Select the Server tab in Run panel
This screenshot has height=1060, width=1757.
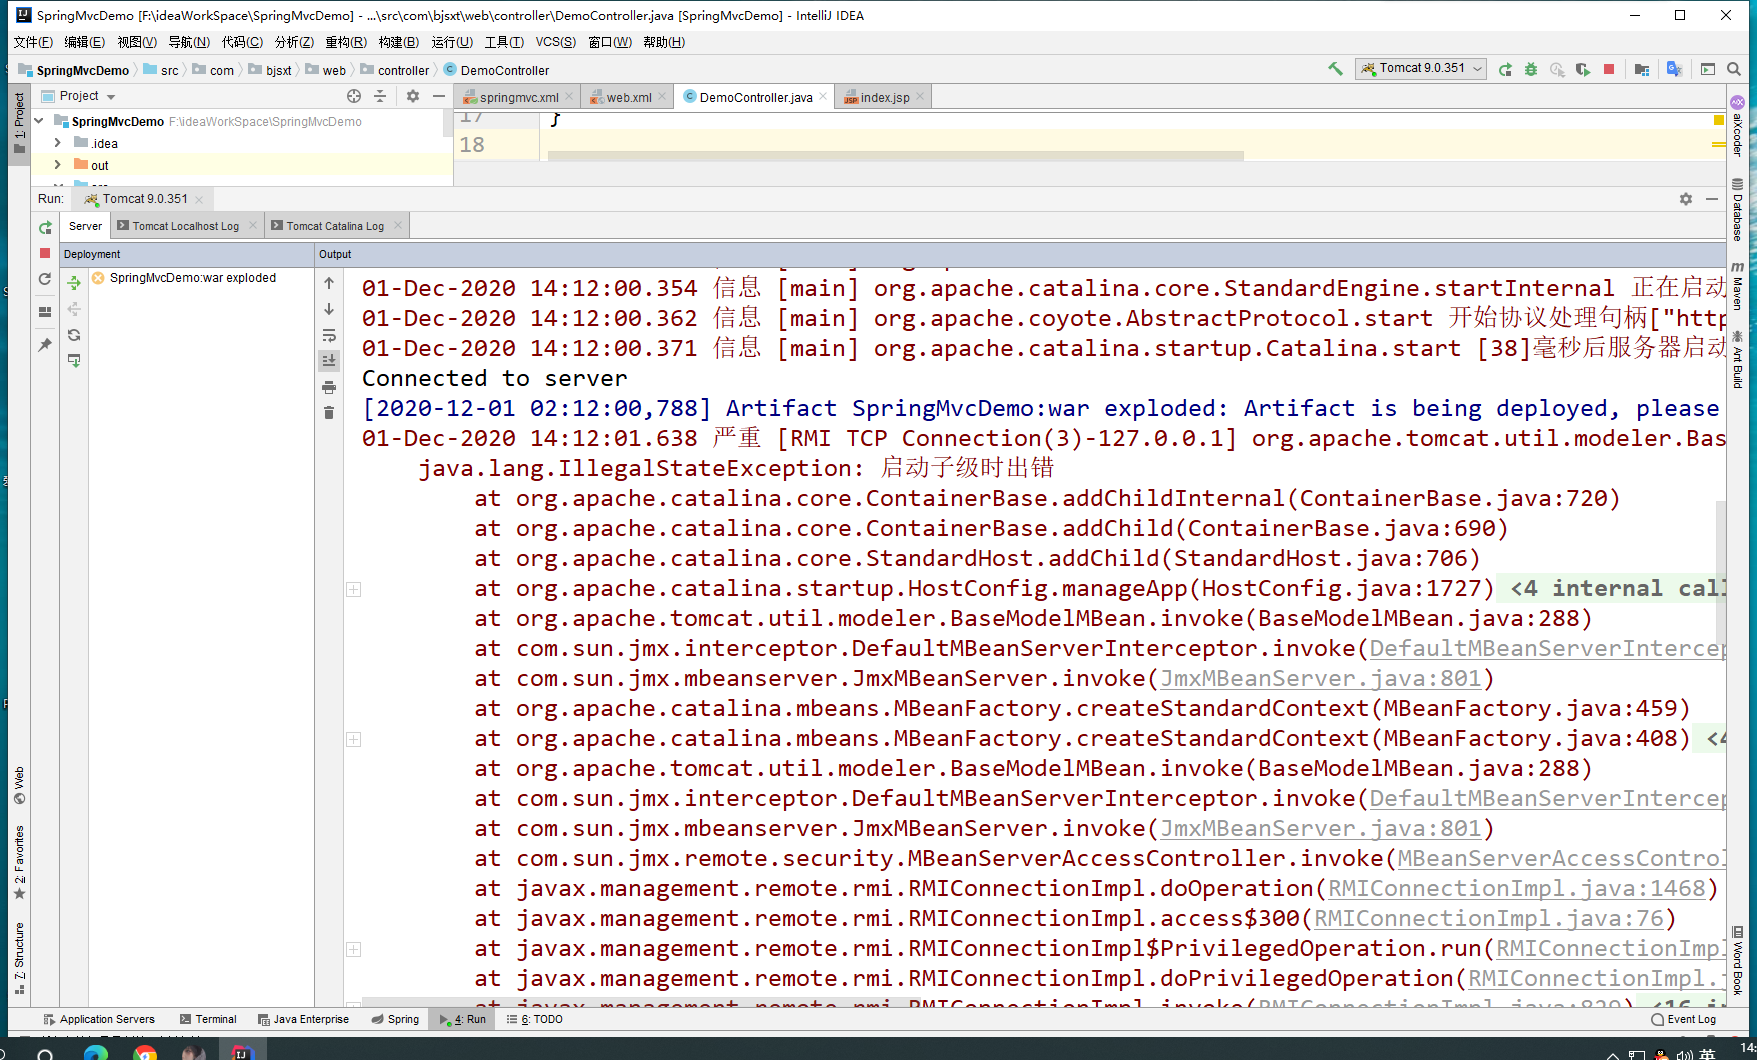[x=85, y=226]
